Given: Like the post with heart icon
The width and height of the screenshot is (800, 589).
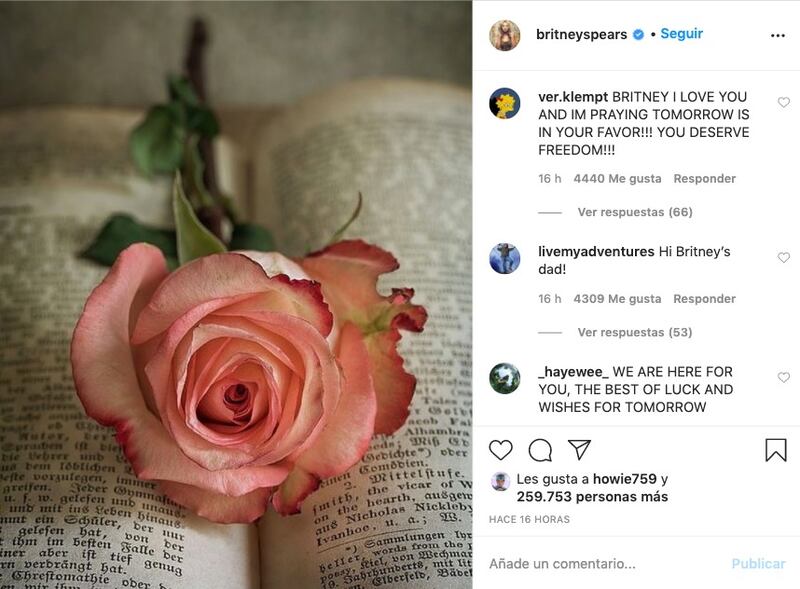Looking at the screenshot, I should (501, 450).
